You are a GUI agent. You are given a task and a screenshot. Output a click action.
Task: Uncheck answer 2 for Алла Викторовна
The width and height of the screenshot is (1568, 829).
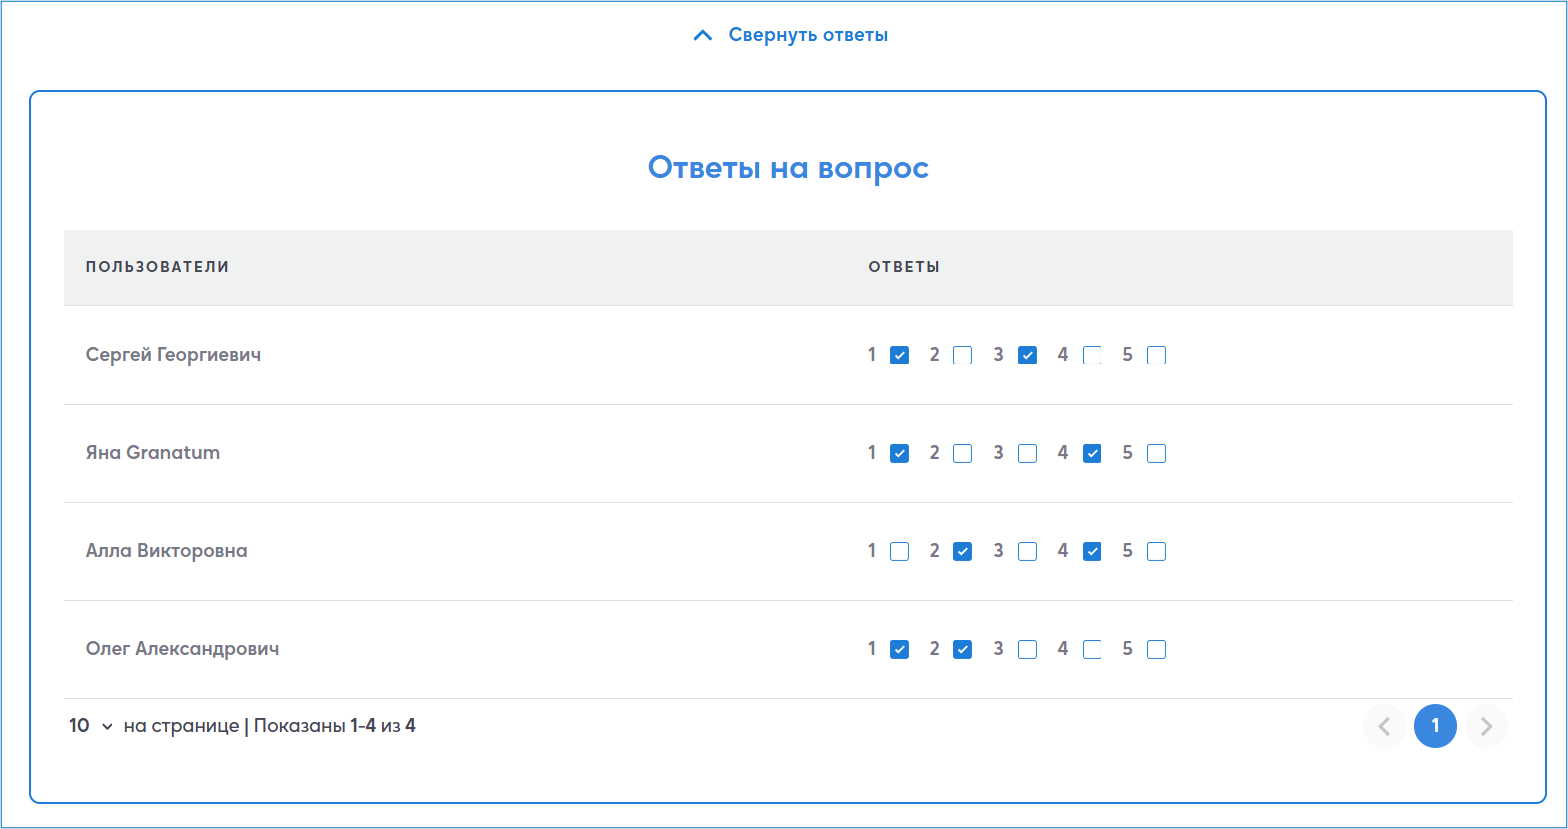click(x=962, y=551)
